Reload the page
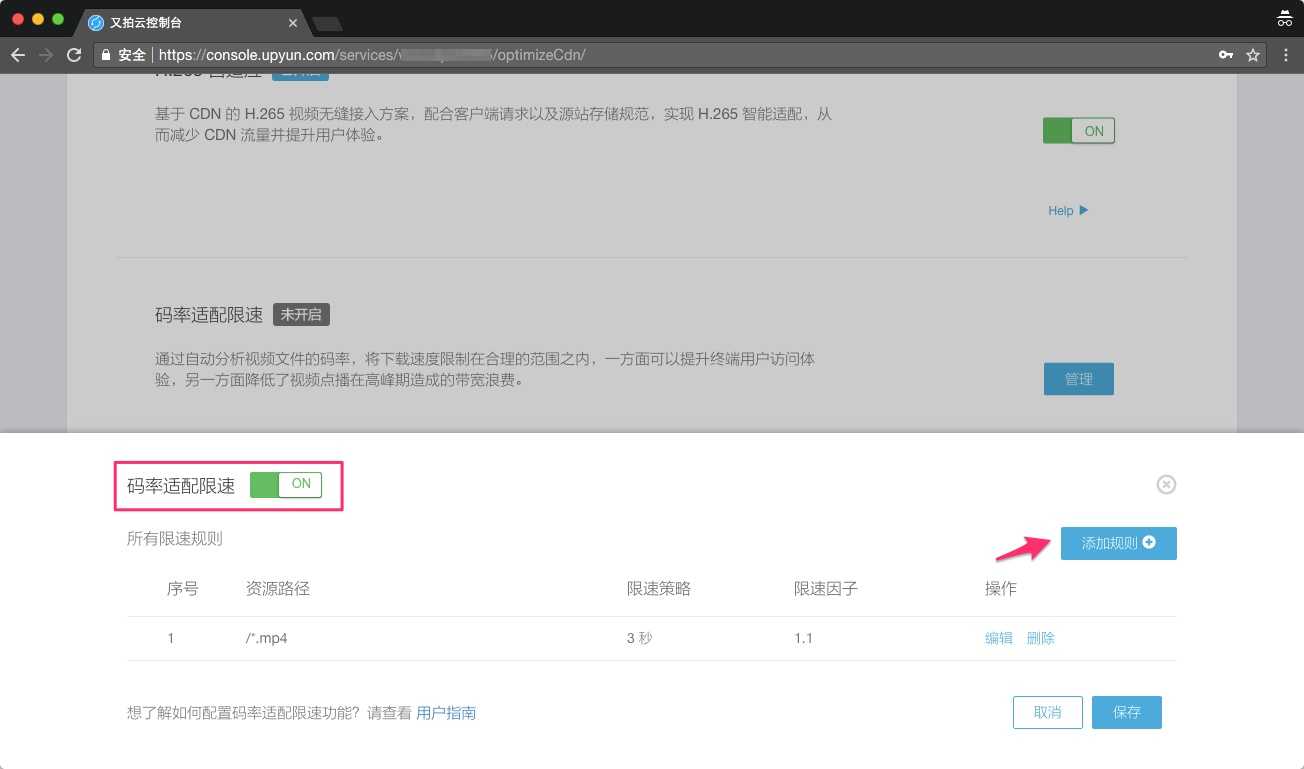The width and height of the screenshot is (1304, 769). tap(74, 55)
